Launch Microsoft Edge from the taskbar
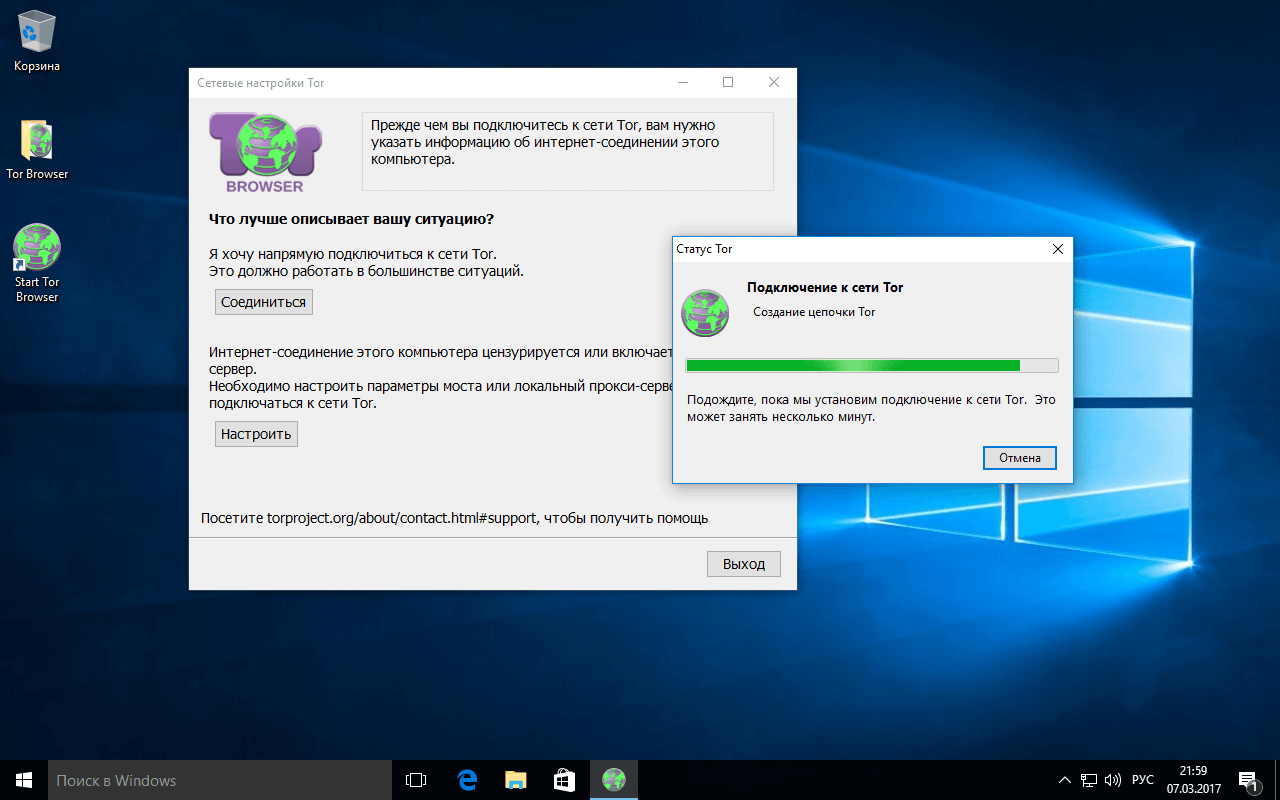 point(466,780)
